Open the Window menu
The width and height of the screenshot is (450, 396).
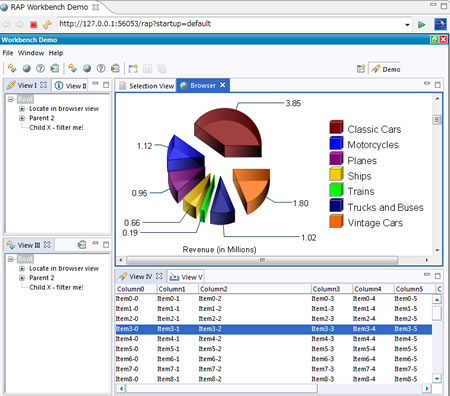(31, 53)
